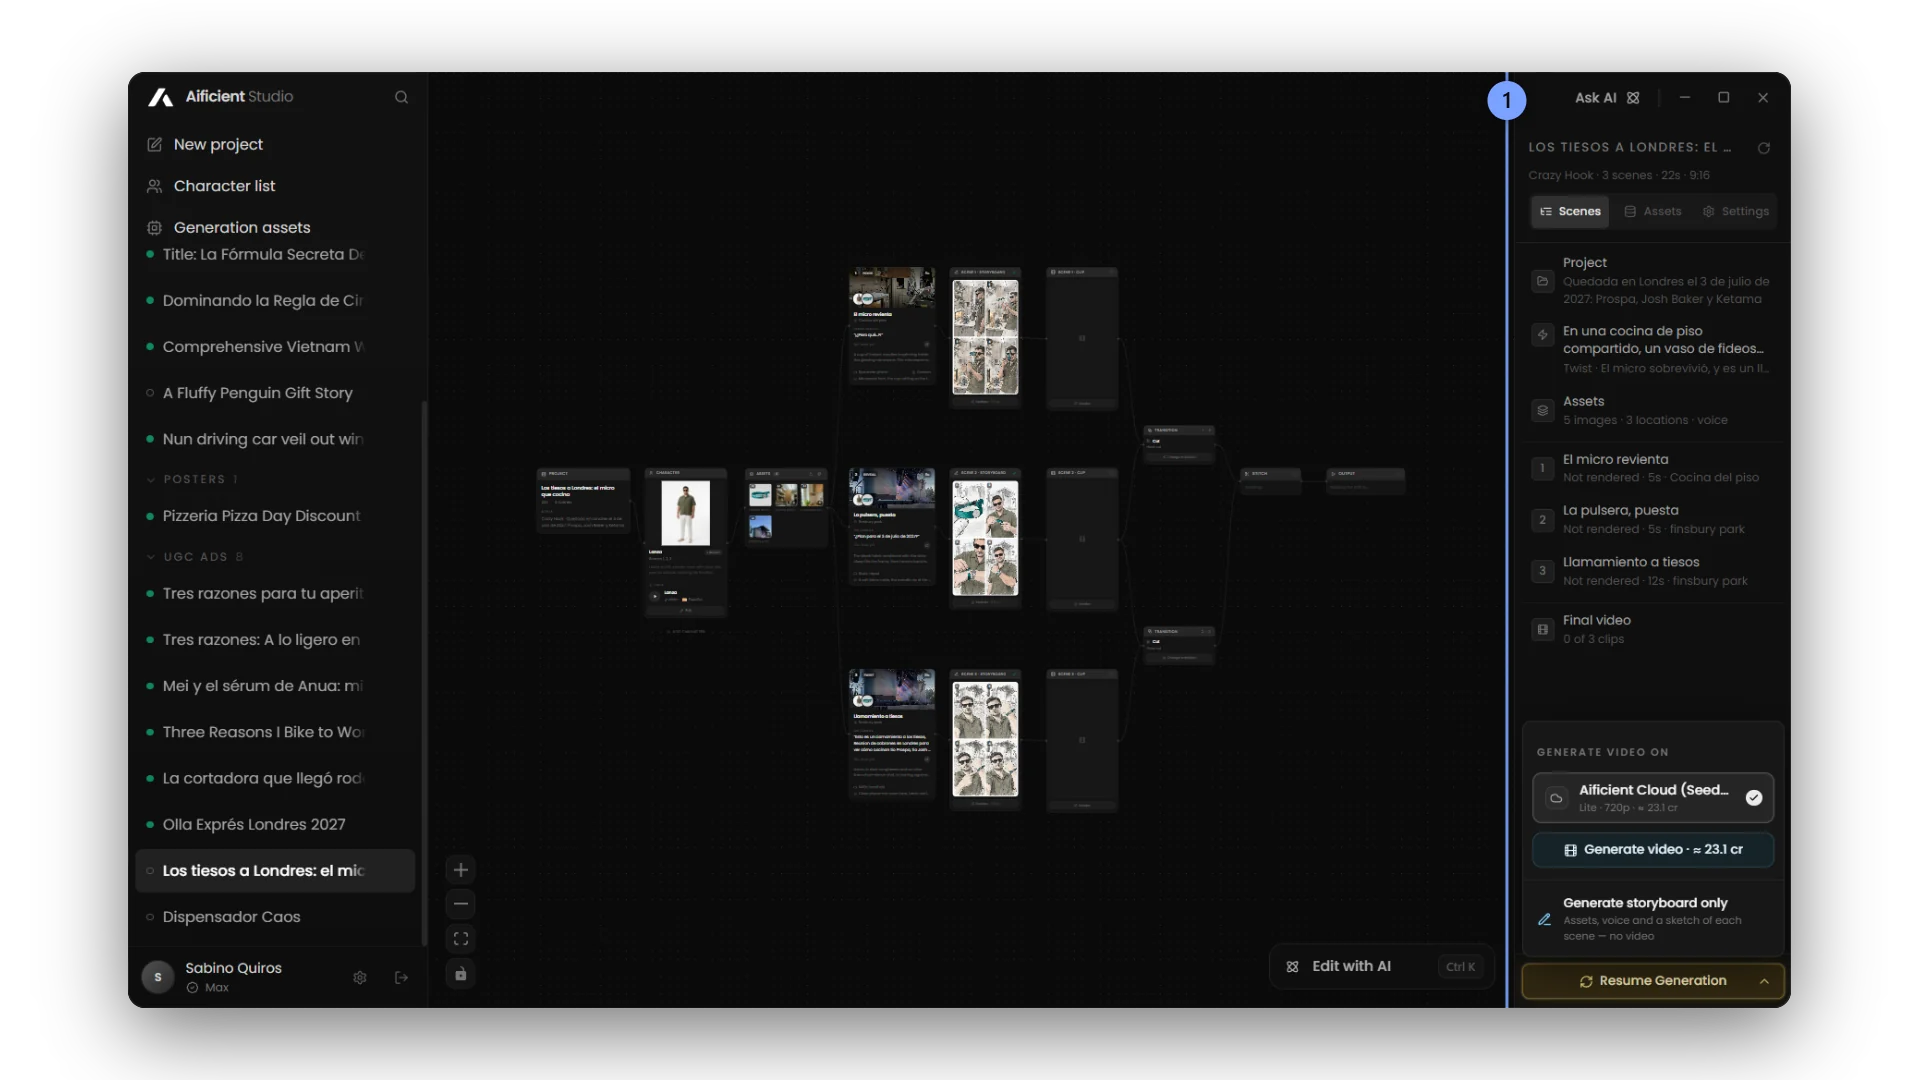The image size is (1920, 1080).
Task: Toggle the canvas lock icon
Action: tap(460, 974)
